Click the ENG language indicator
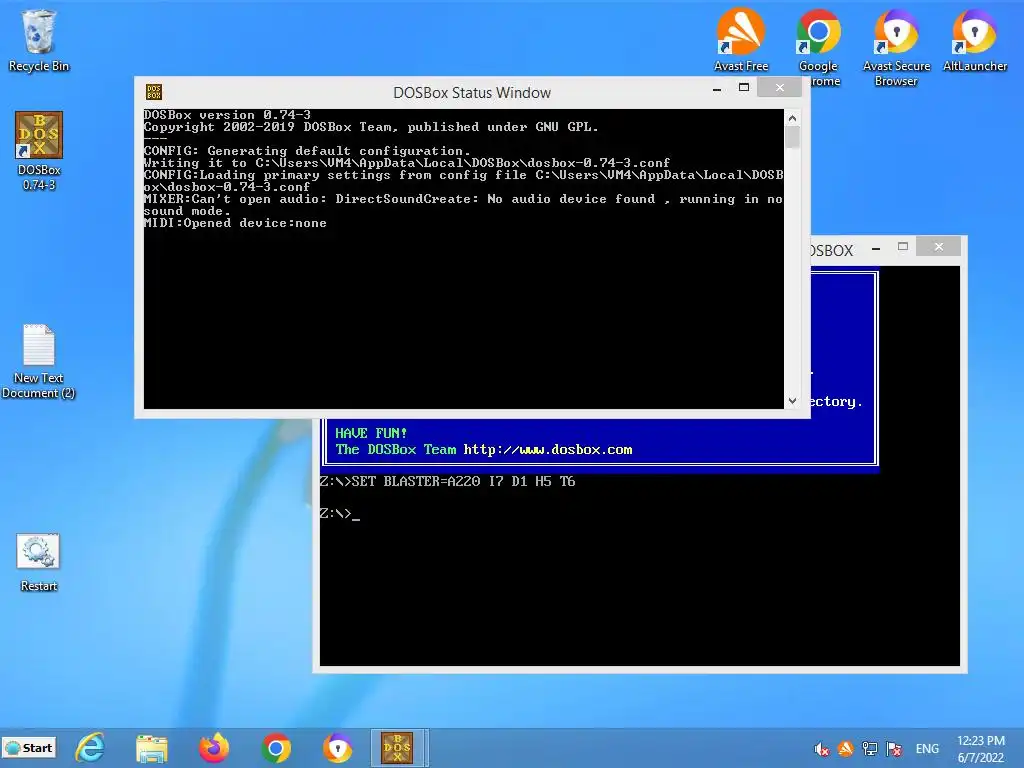The image size is (1024, 768). (x=927, y=749)
